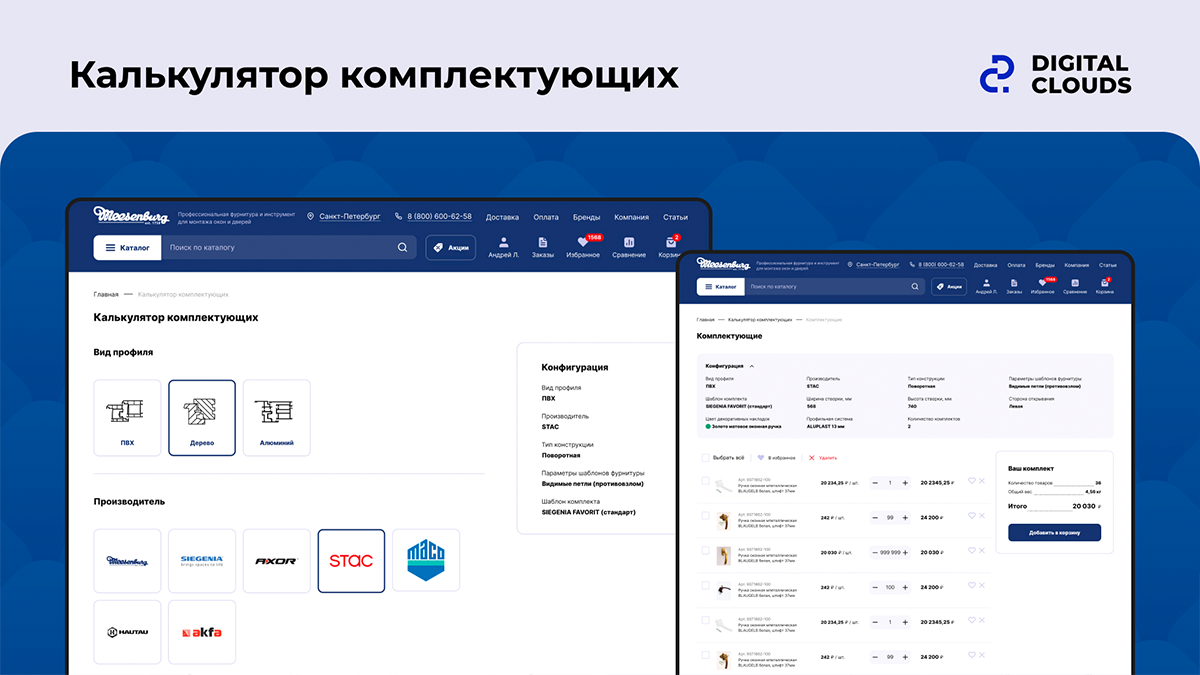The image size is (1200, 675).
Task: Open Оплата in the left window menu
Action: (x=546, y=217)
